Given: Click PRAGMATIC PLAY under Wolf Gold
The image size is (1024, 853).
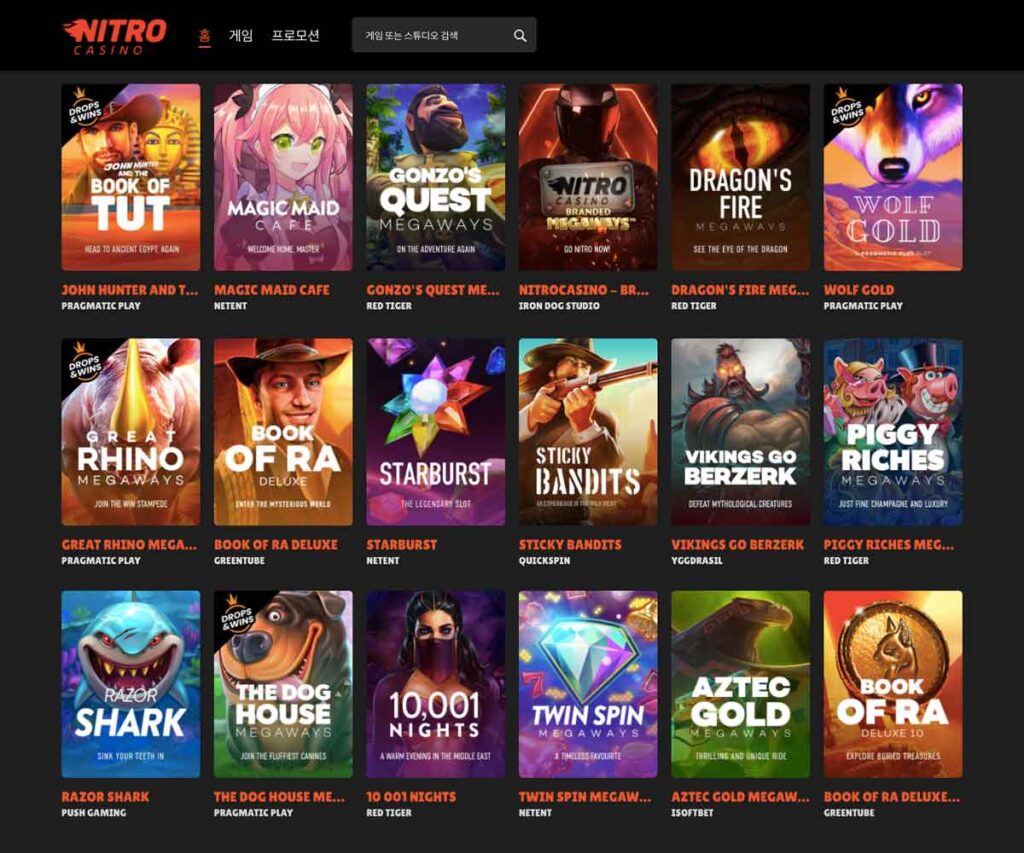Looking at the screenshot, I should pyautogui.click(x=863, y=306).
